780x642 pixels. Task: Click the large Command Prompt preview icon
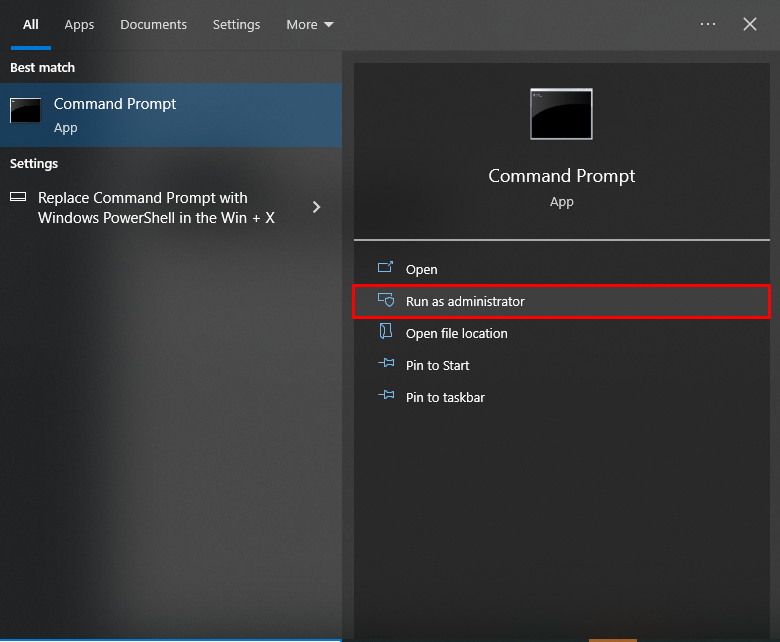(x=561, y=114)
